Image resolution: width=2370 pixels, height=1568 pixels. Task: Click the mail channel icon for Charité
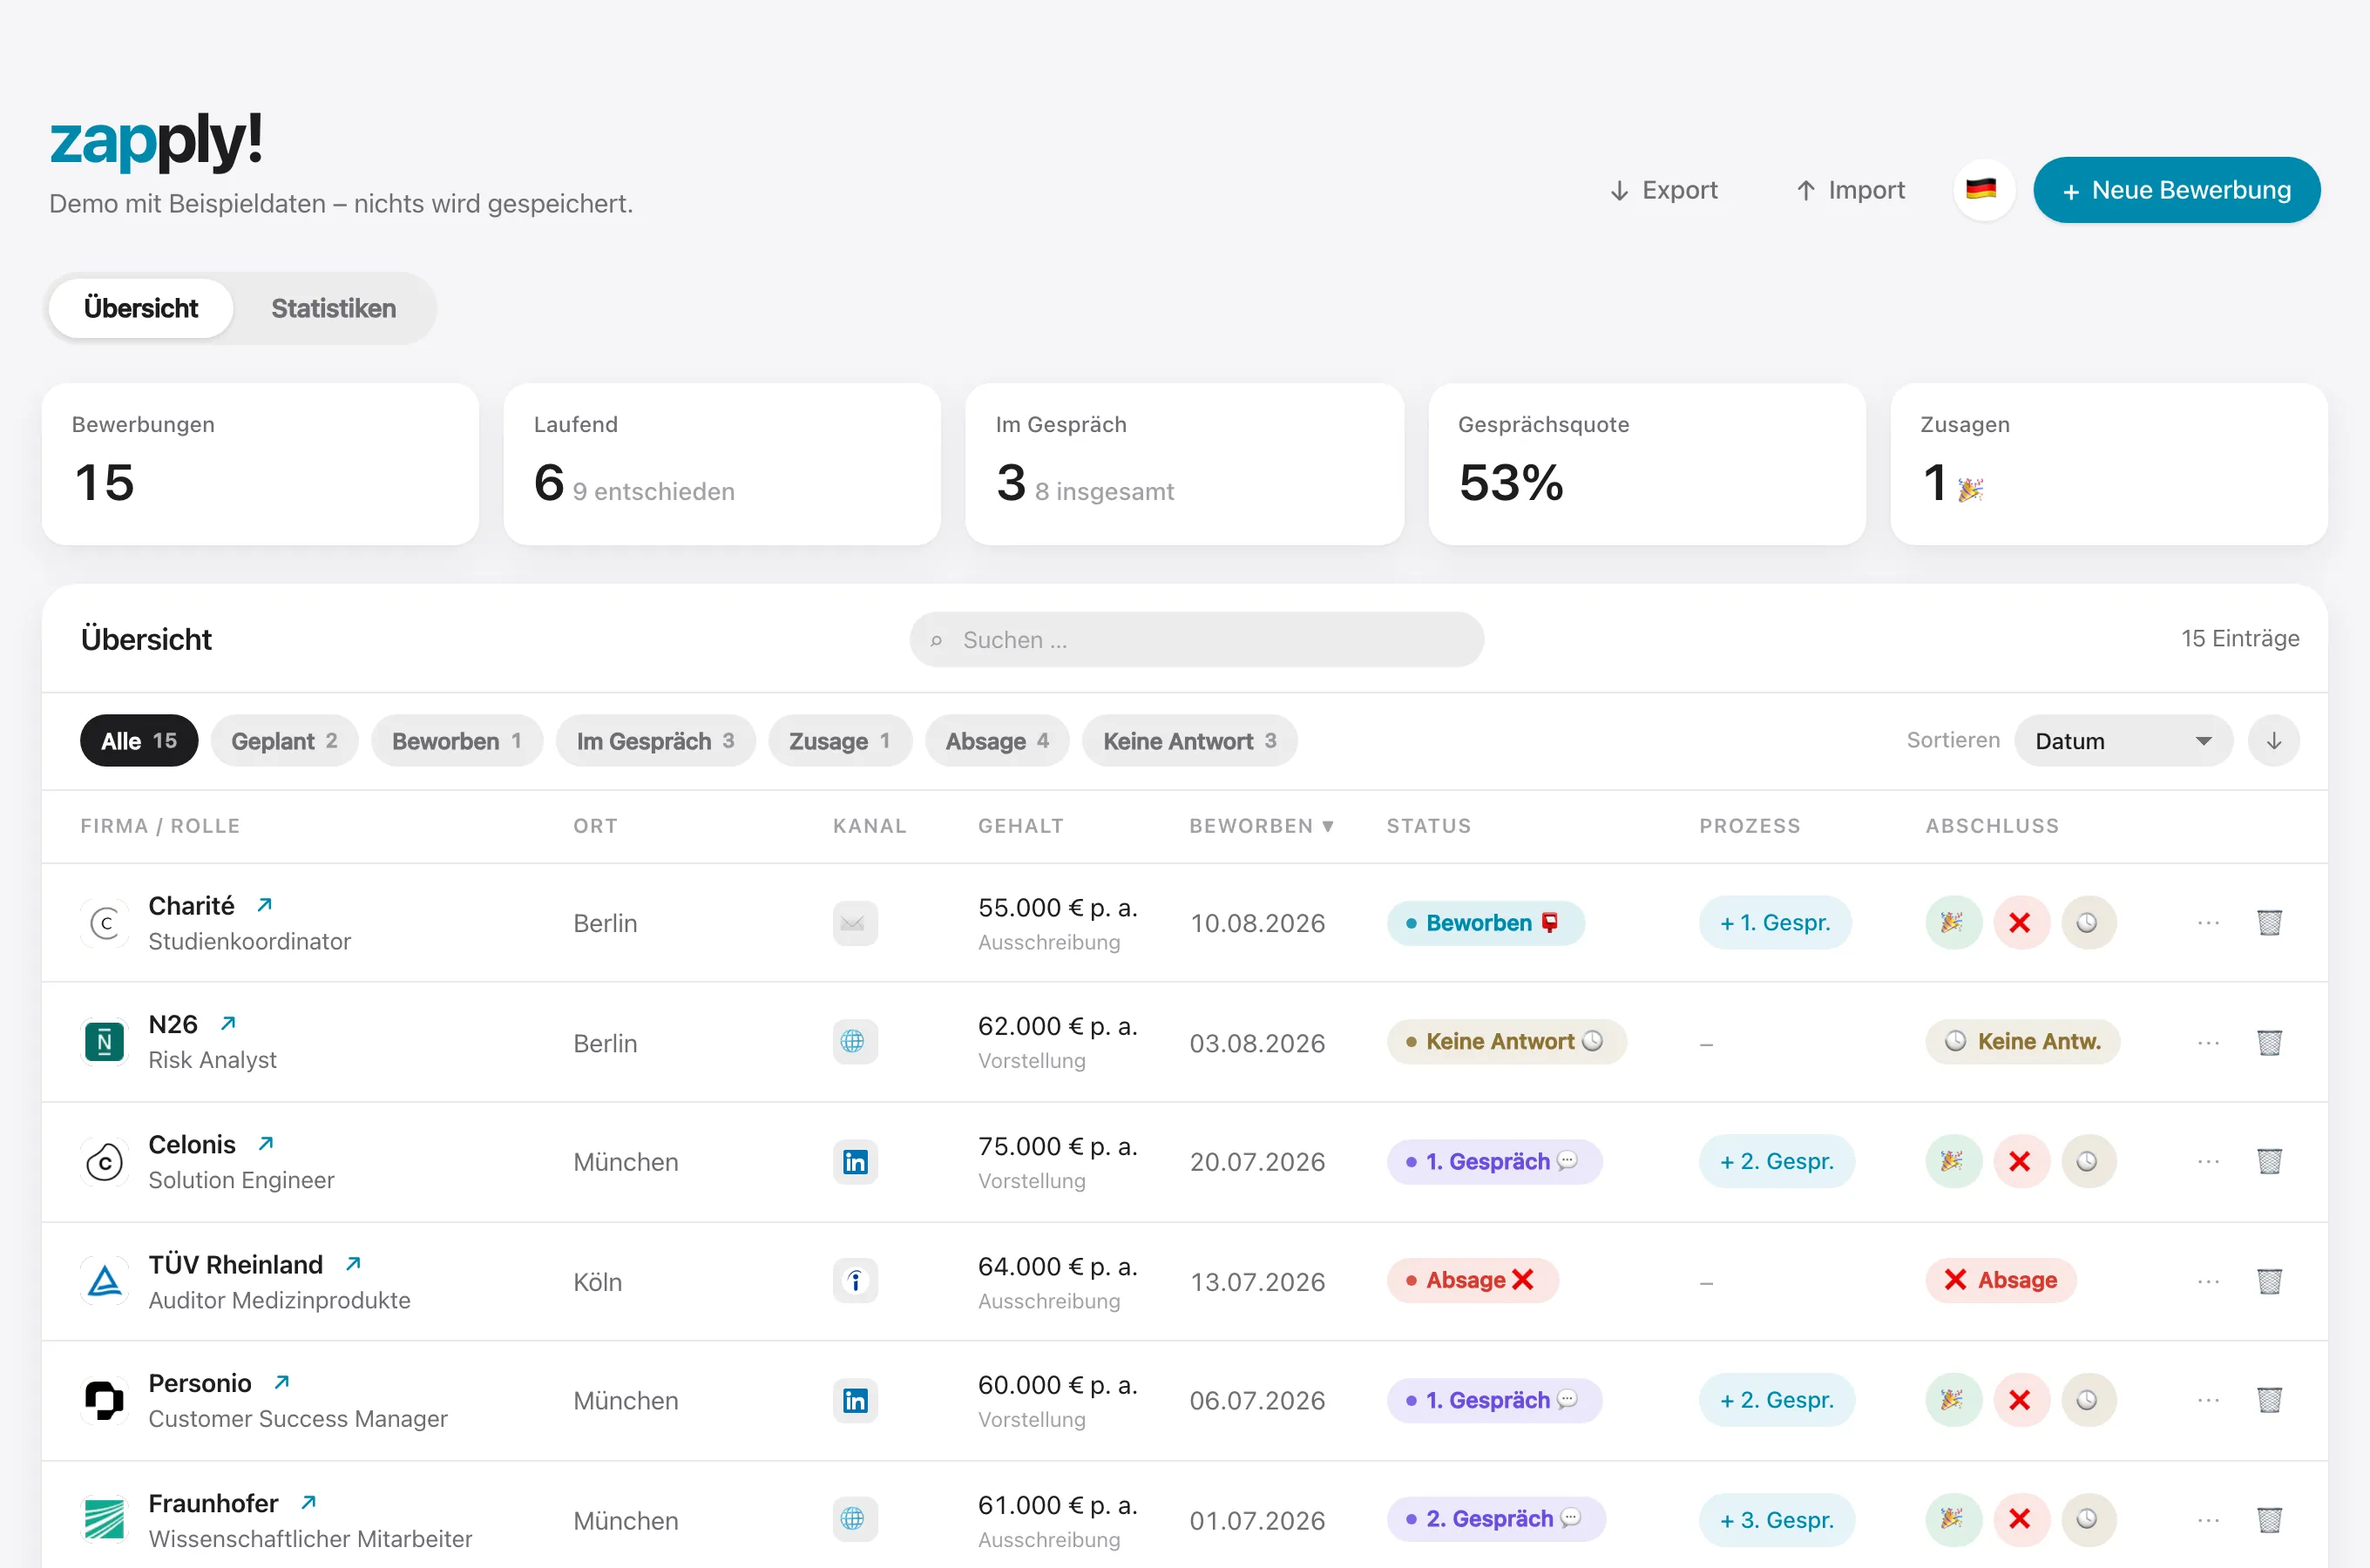click(855, 923)
